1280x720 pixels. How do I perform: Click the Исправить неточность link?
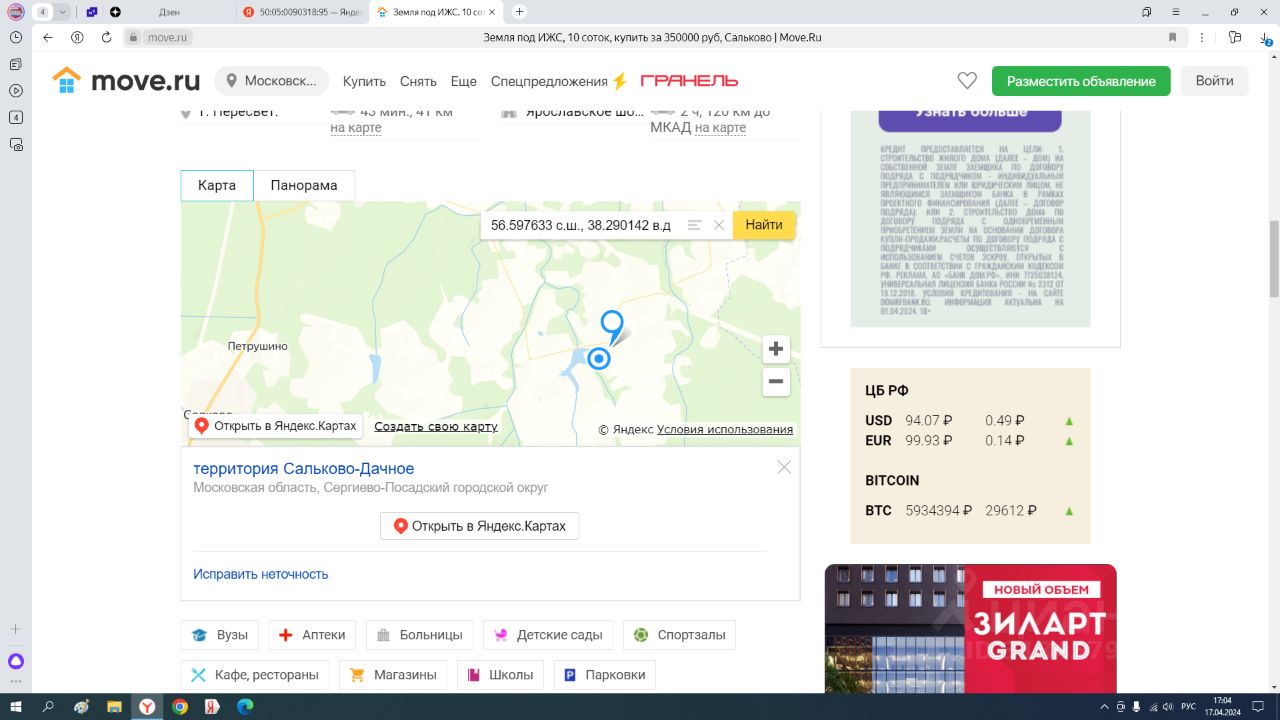[x=260, y=574]
